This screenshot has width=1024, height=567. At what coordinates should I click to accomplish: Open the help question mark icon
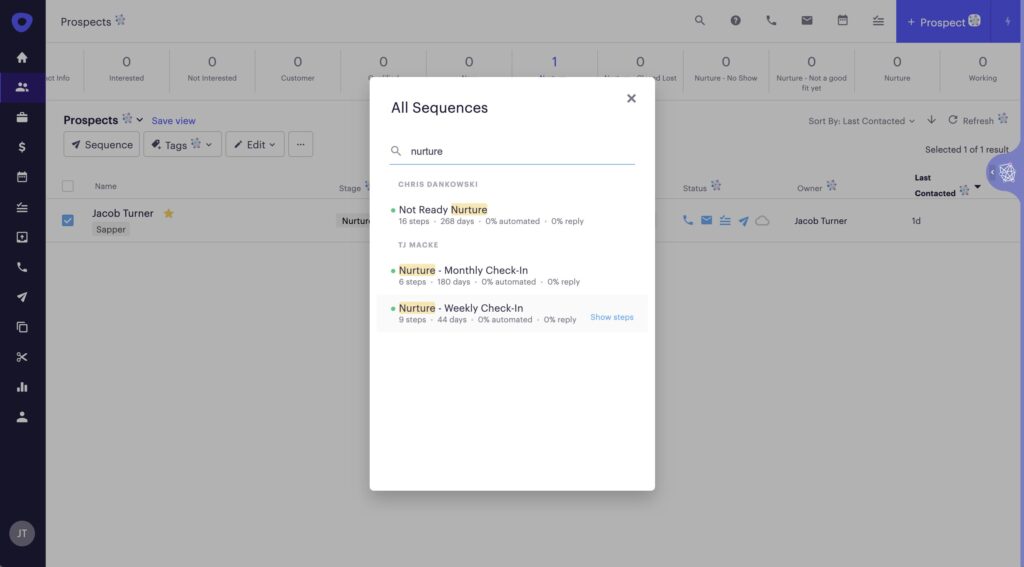pyautogui.click(x=735, y=21)
